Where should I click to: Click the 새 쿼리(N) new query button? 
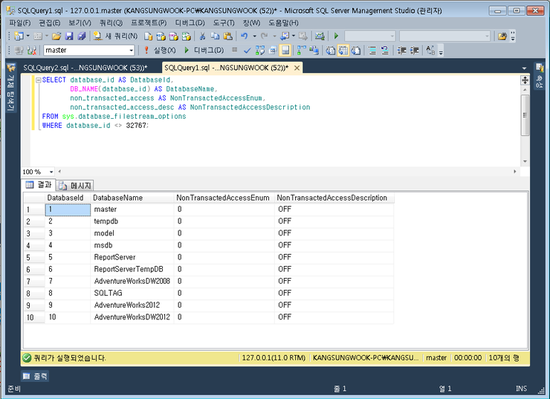pos(116,36)
